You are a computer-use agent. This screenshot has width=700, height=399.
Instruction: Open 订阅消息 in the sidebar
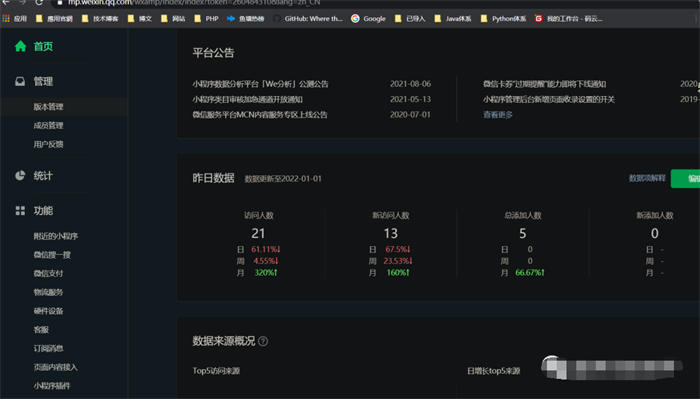(48, 349)
